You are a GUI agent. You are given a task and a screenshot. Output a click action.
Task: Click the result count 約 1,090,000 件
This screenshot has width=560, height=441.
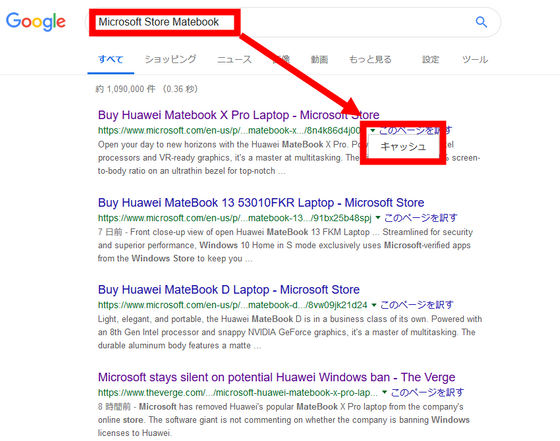click(125, 89)
